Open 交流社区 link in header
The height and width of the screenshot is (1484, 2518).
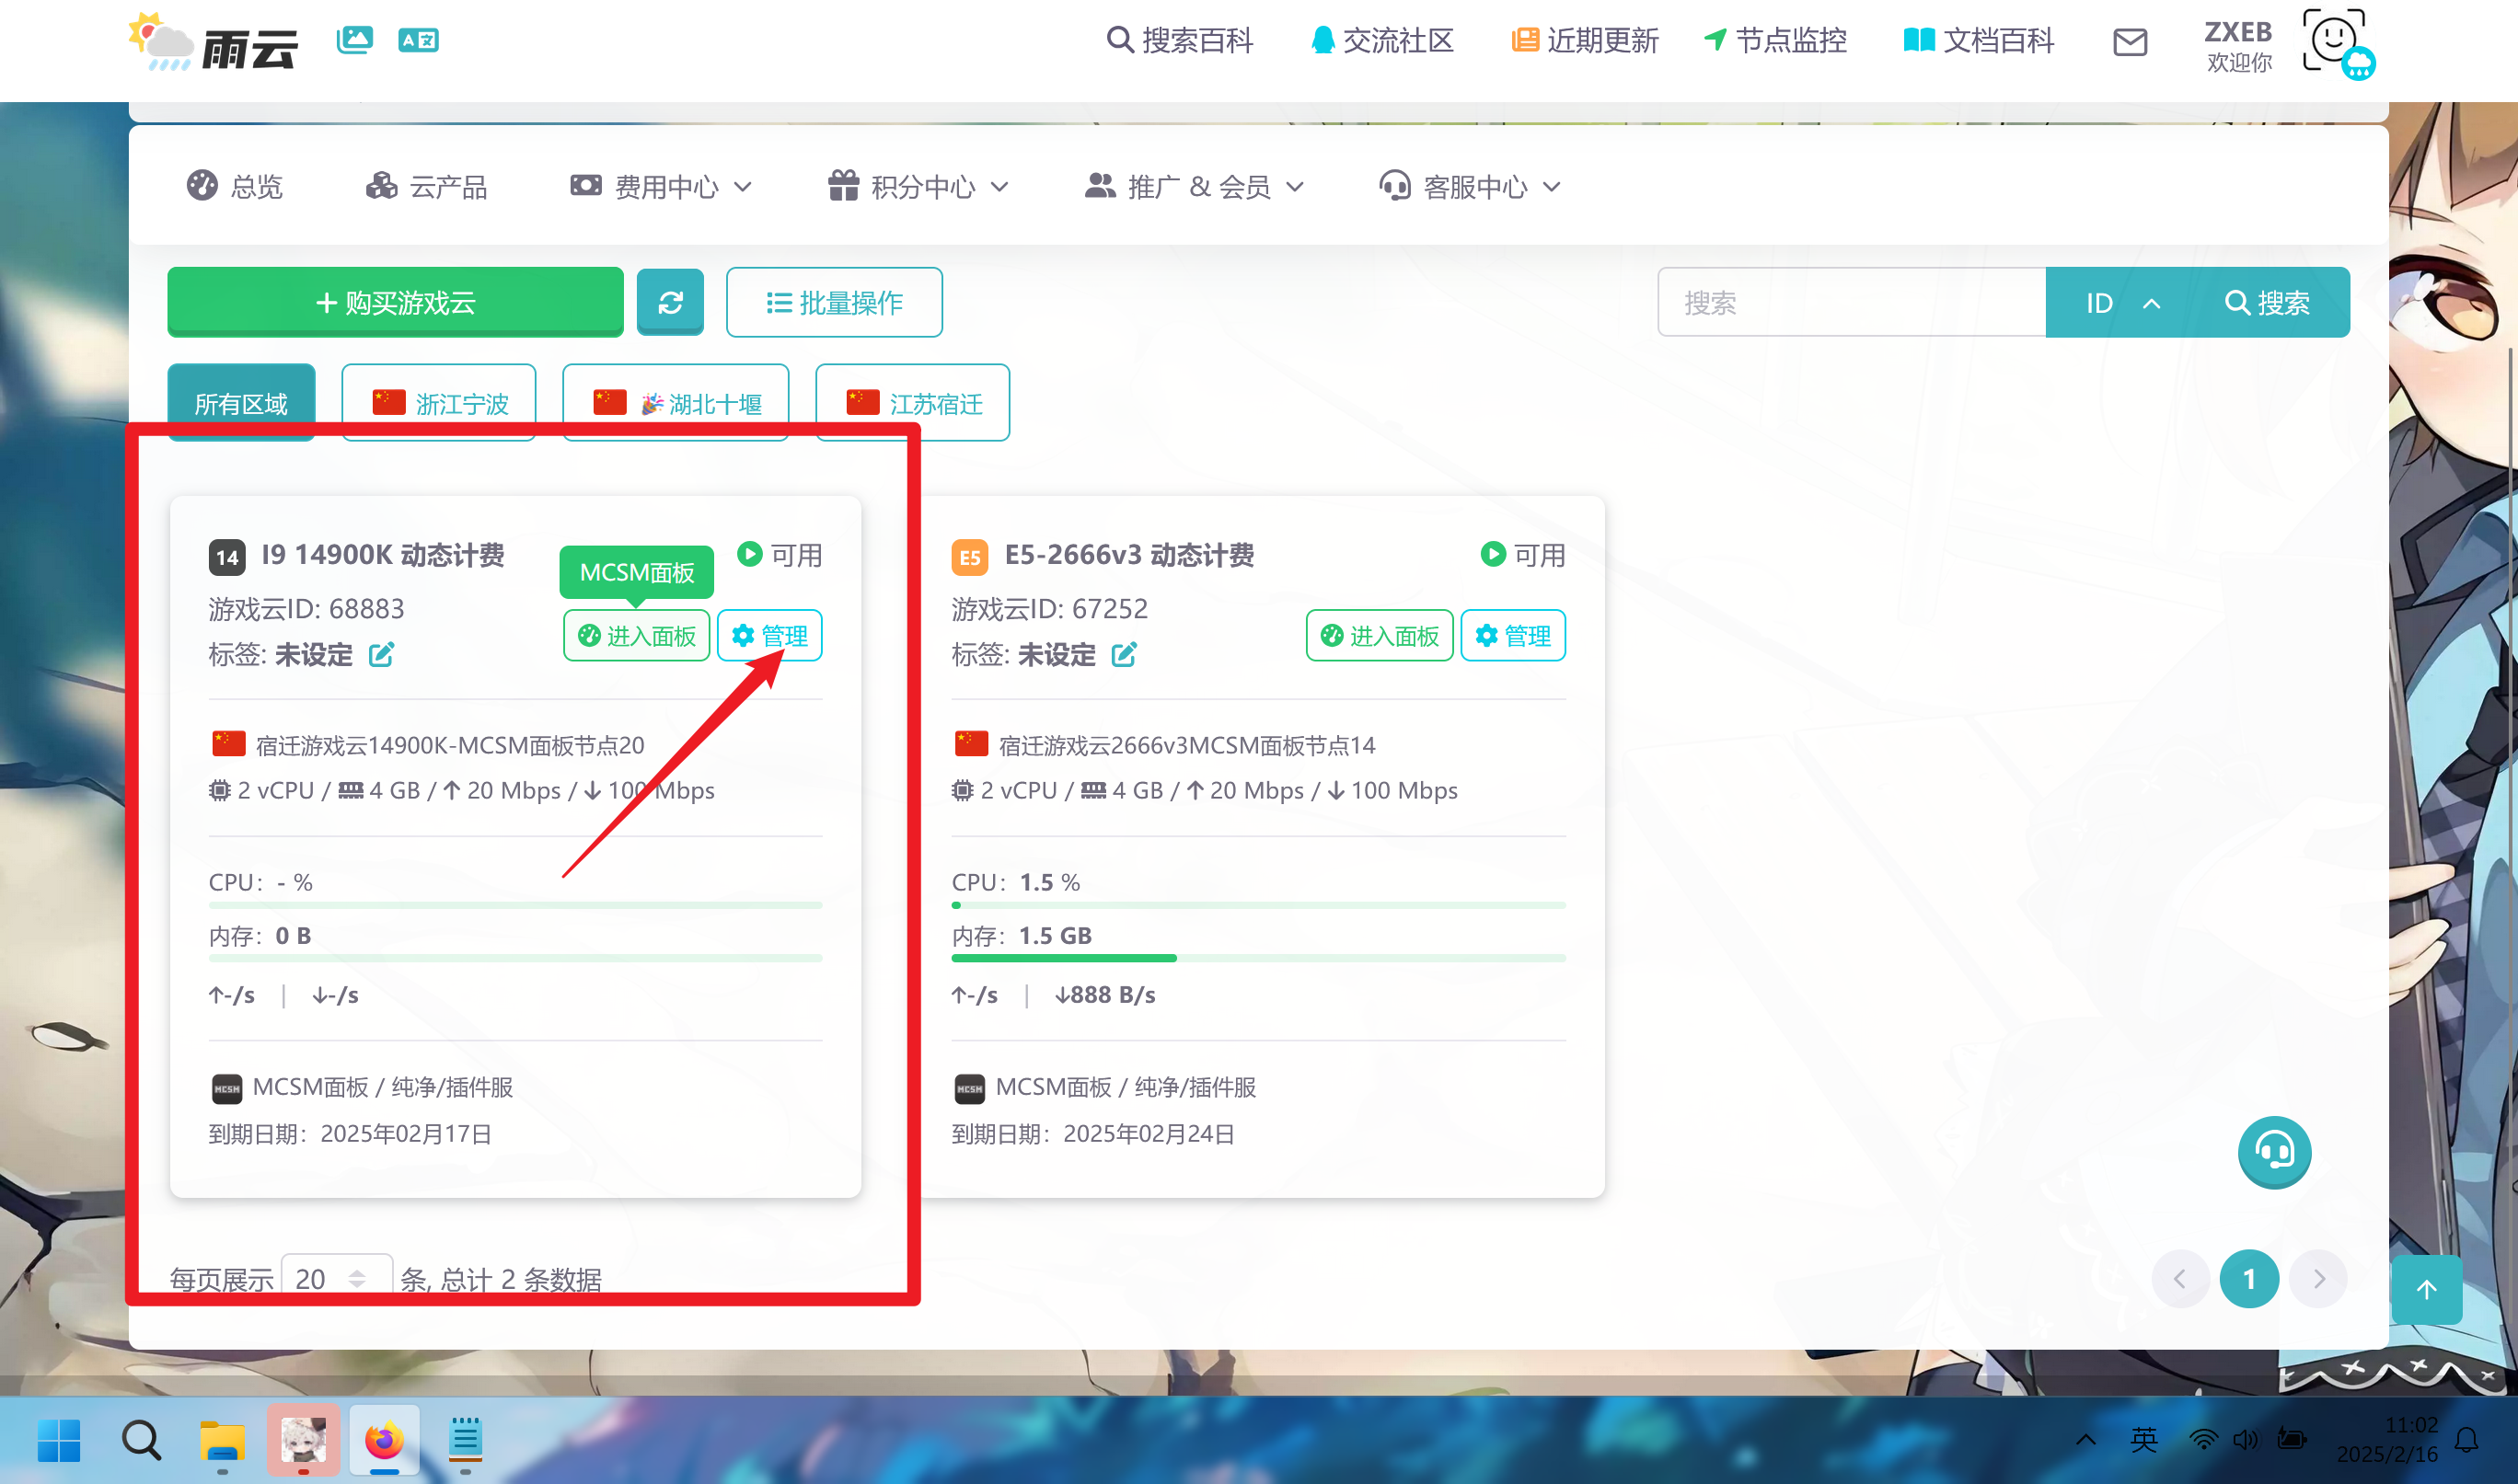click(1383, 40)
